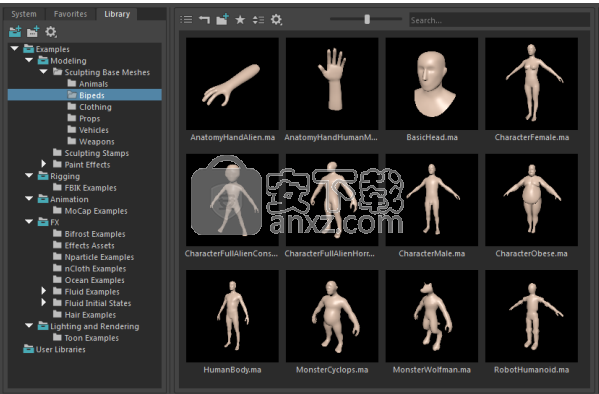
Task: Click the second add folder icon in left panel
Action: [33, 32]
